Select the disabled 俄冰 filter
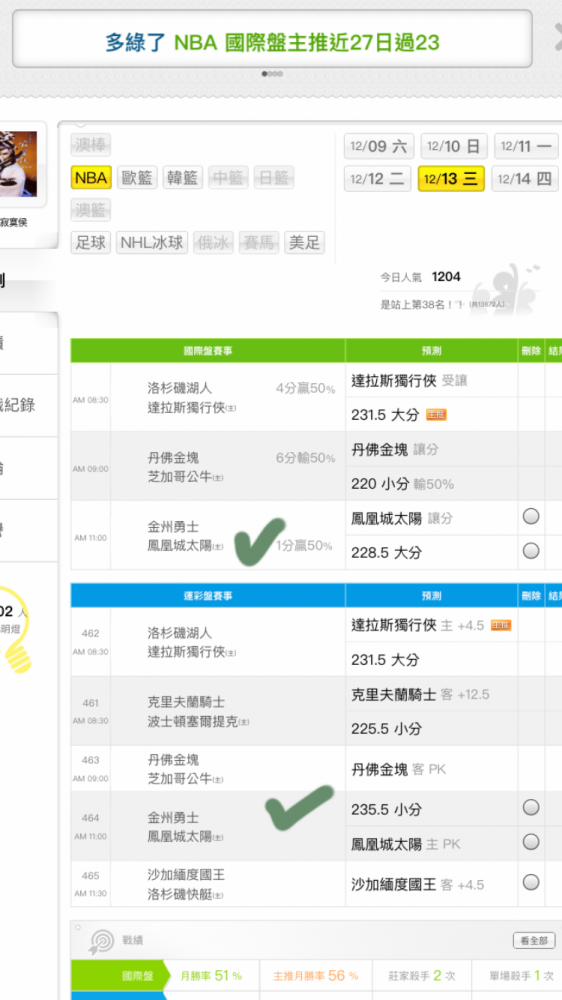Image resolution: width=562 pixels, height=1000 pixels. click(x=213, y=242)
